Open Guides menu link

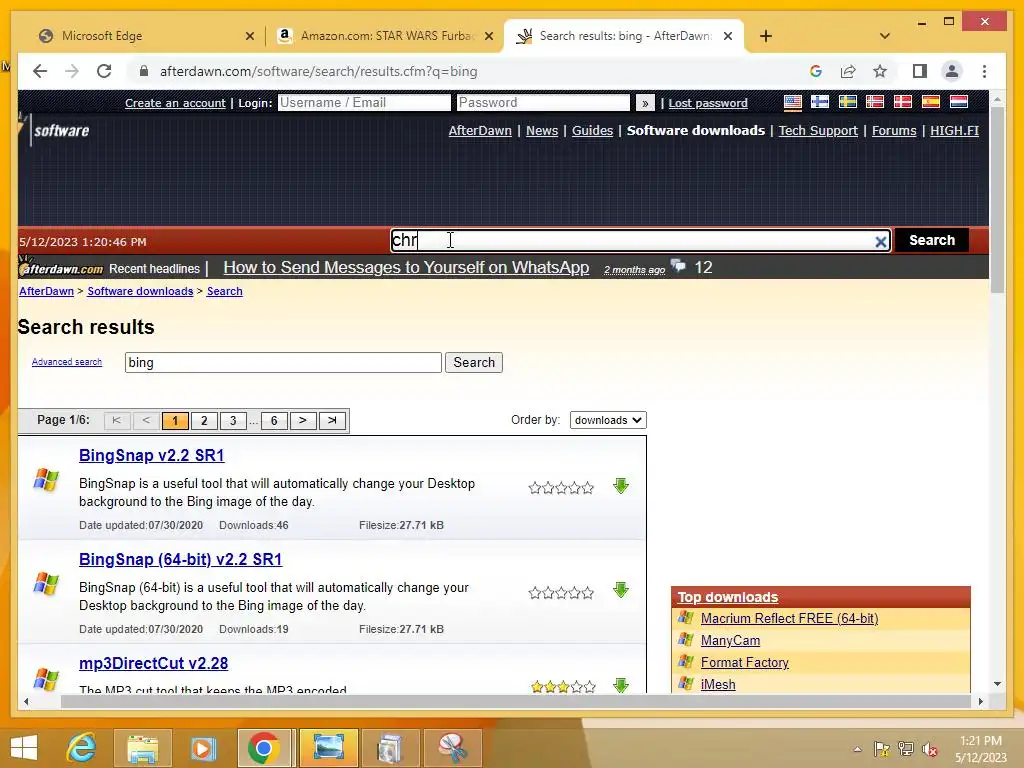[592, 131]
